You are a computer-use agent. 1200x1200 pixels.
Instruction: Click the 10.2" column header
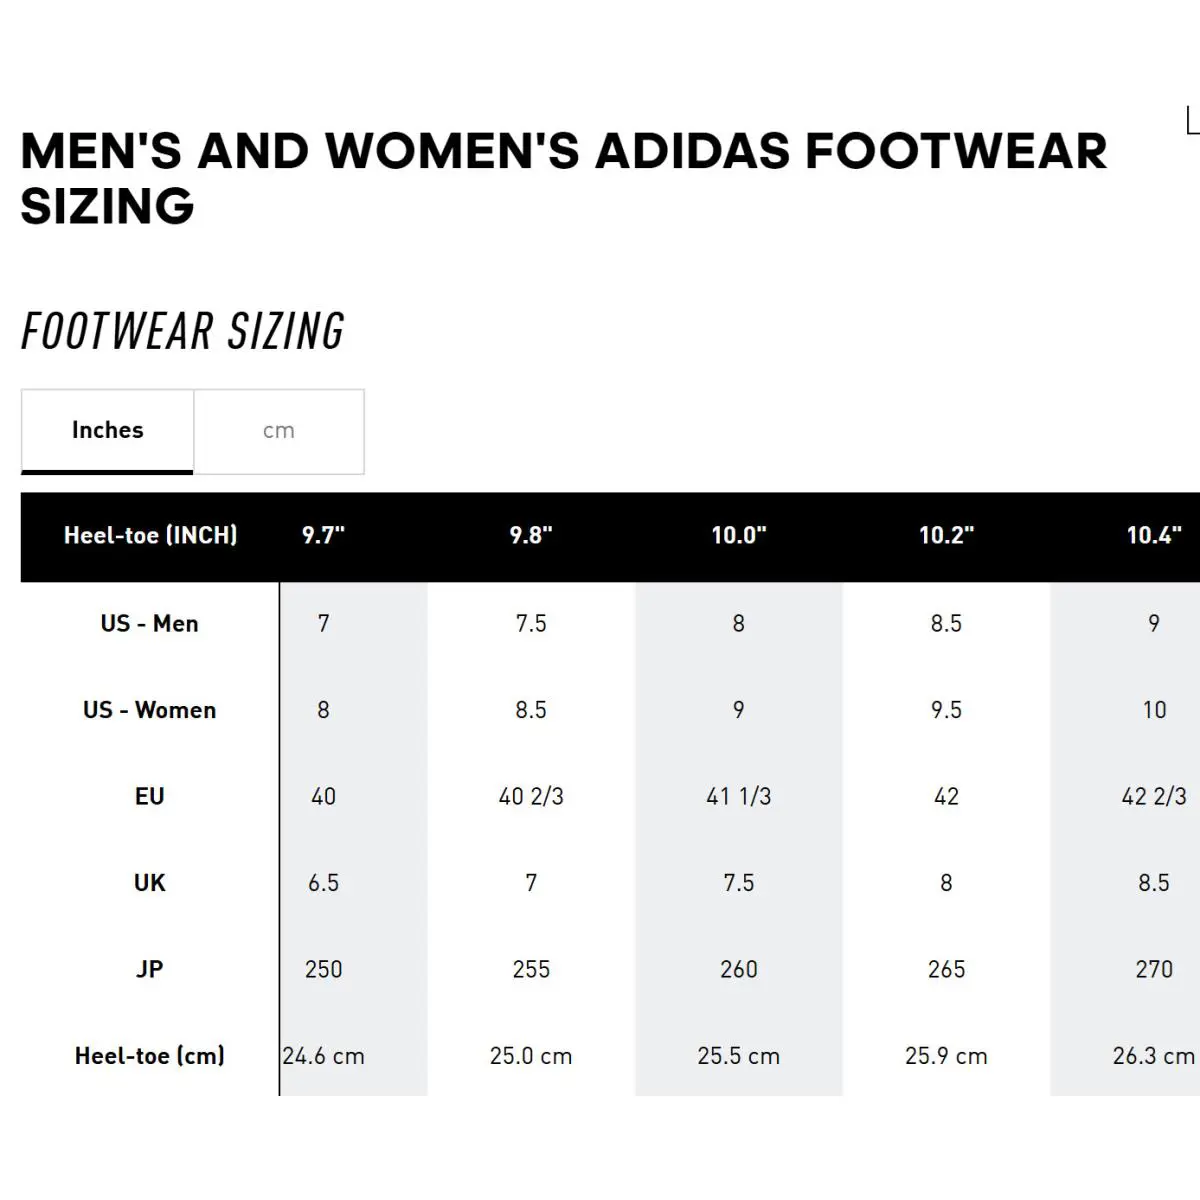(946, 536)
